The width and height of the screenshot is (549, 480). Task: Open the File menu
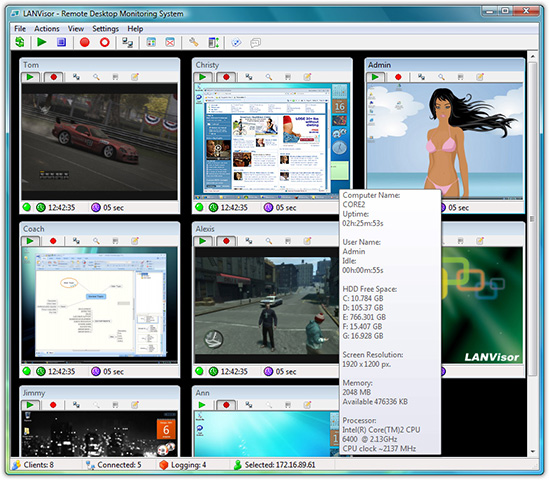[x=20, y=29]
